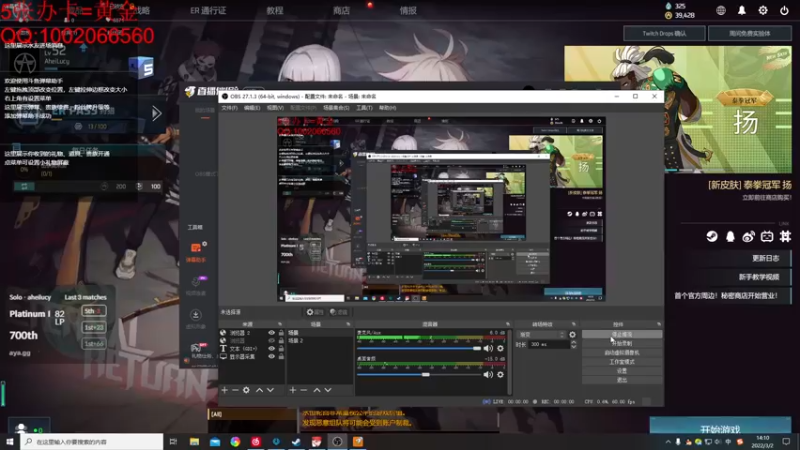800x450 pixels.
Task: Show hidden system tray icons chevron
Action: coord(668,442)
